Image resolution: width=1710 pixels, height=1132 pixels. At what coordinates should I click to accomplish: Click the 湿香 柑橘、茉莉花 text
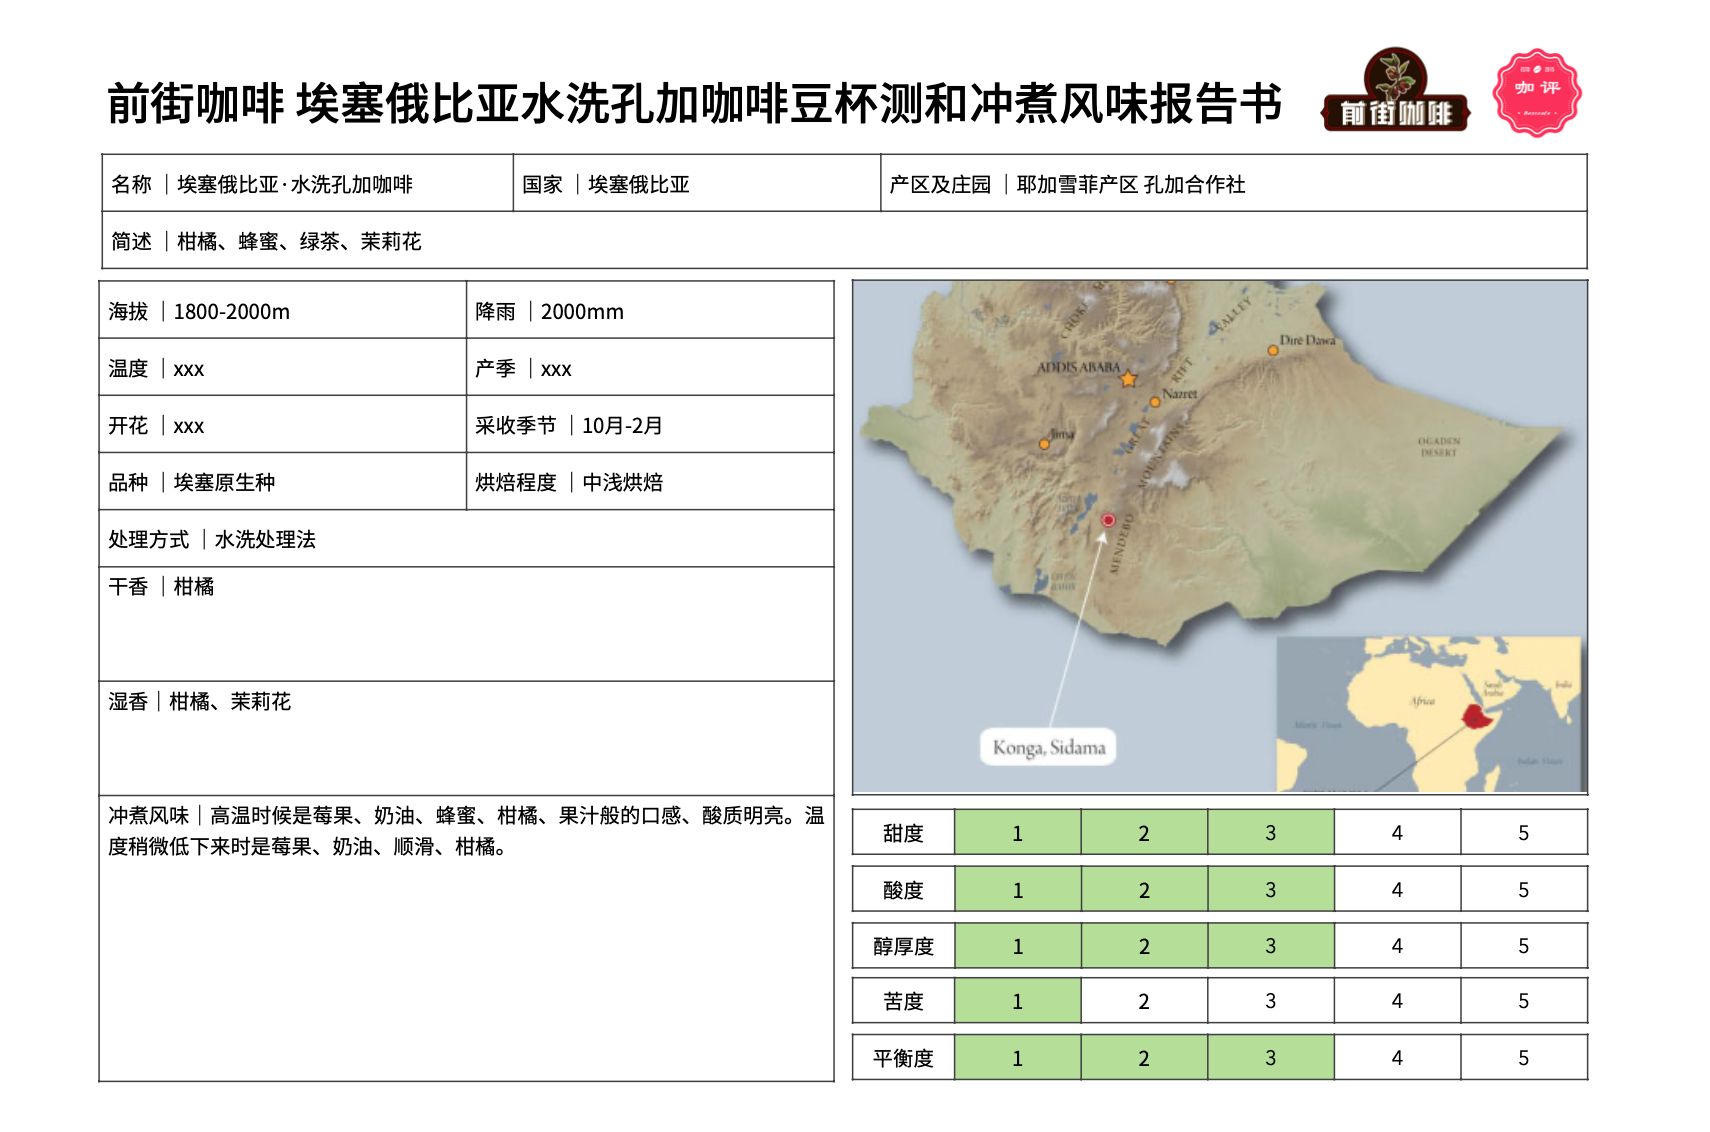199,702
